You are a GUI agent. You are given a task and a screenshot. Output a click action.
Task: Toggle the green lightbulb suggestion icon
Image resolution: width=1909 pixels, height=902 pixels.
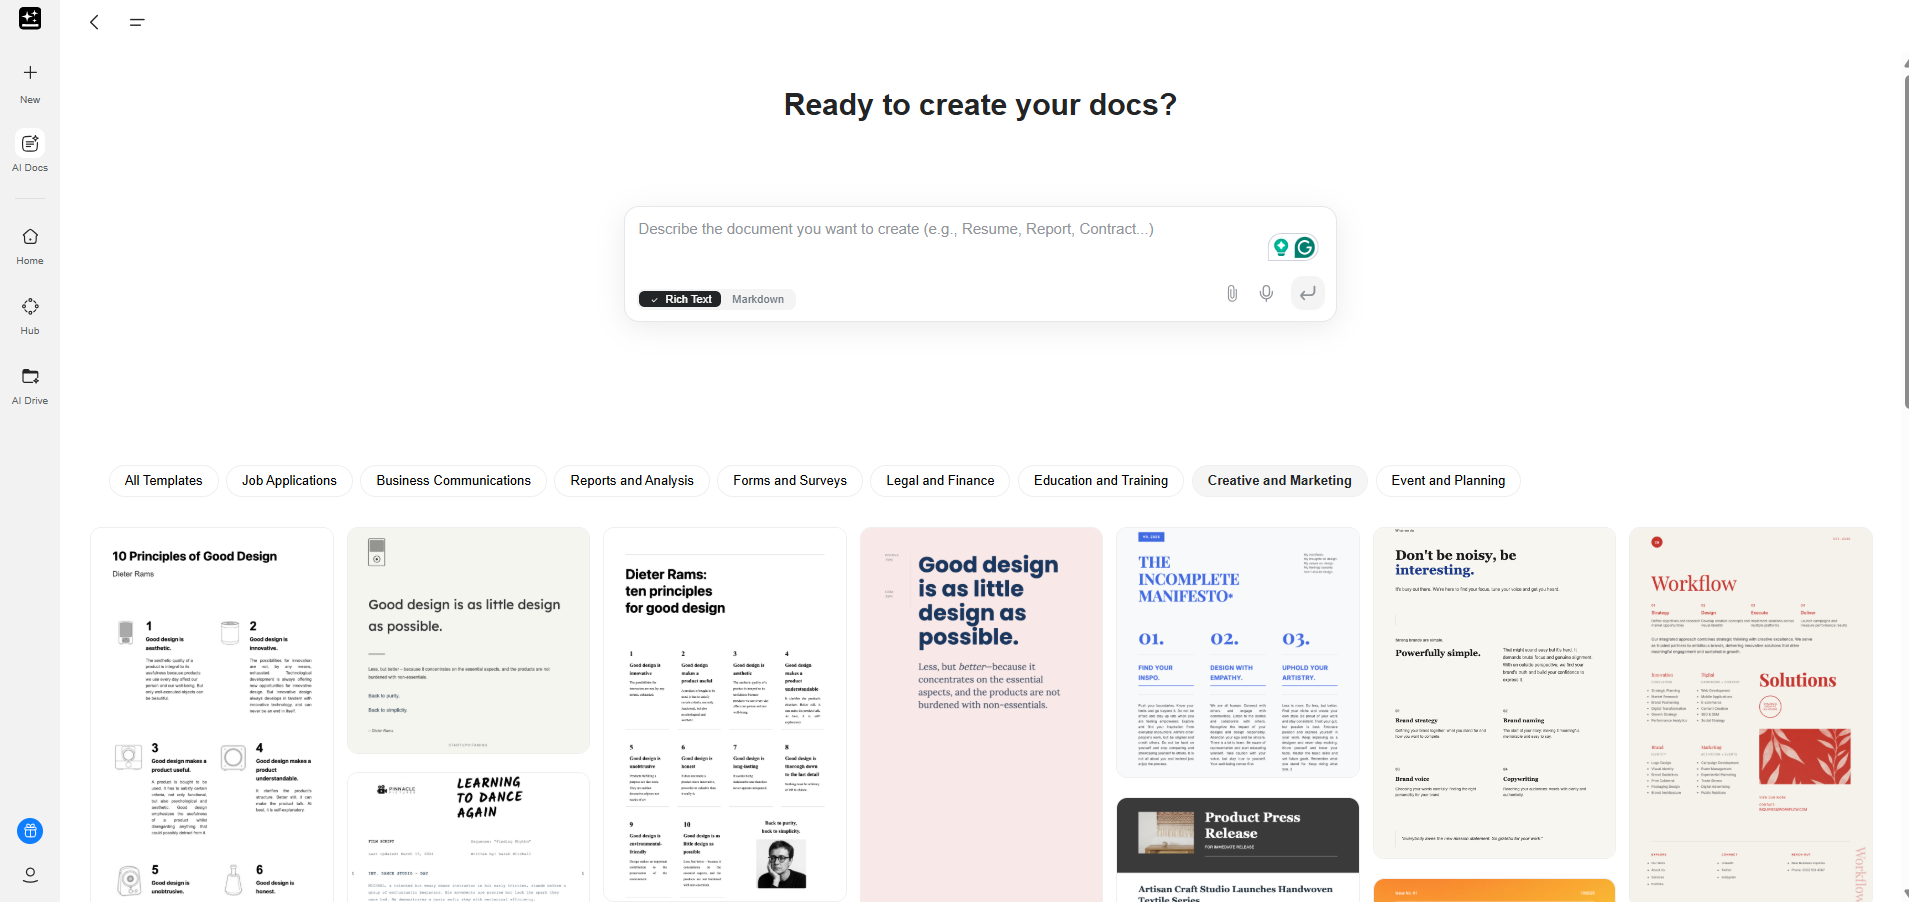click(x=1283, y=247)
